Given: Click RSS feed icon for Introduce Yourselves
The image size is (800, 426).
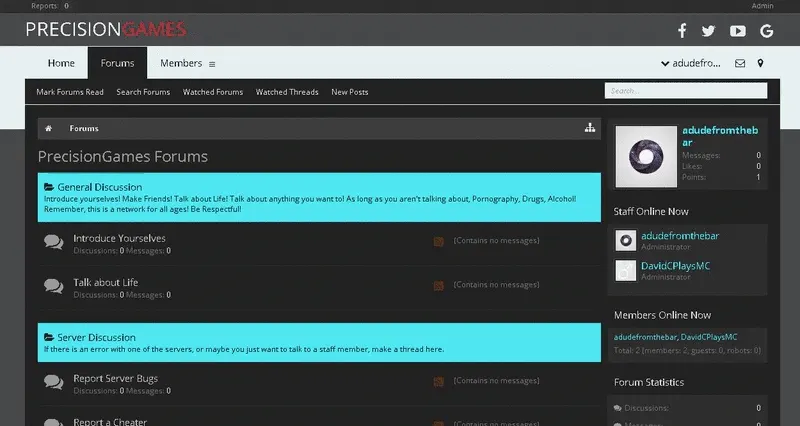Looking at the screenshot, I should [x=438, y=241].
